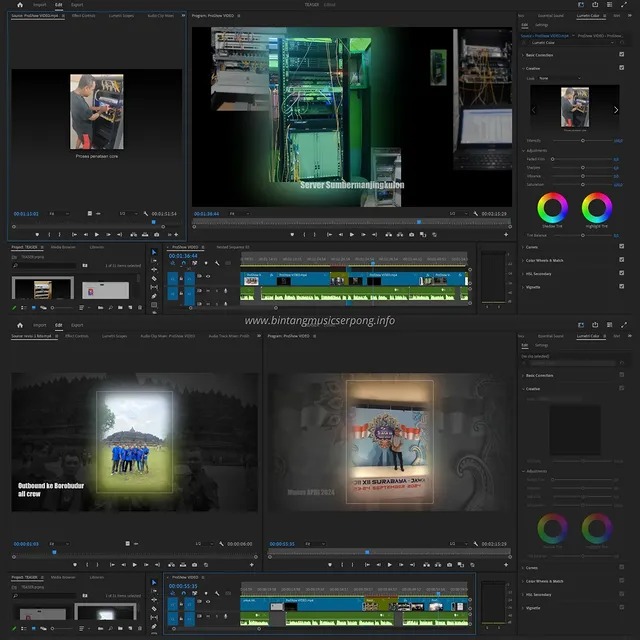Click the Settings tab beside Edit in upper Lumetri
The width and height of the screenshot is (640, 640).
click(541, 26)
